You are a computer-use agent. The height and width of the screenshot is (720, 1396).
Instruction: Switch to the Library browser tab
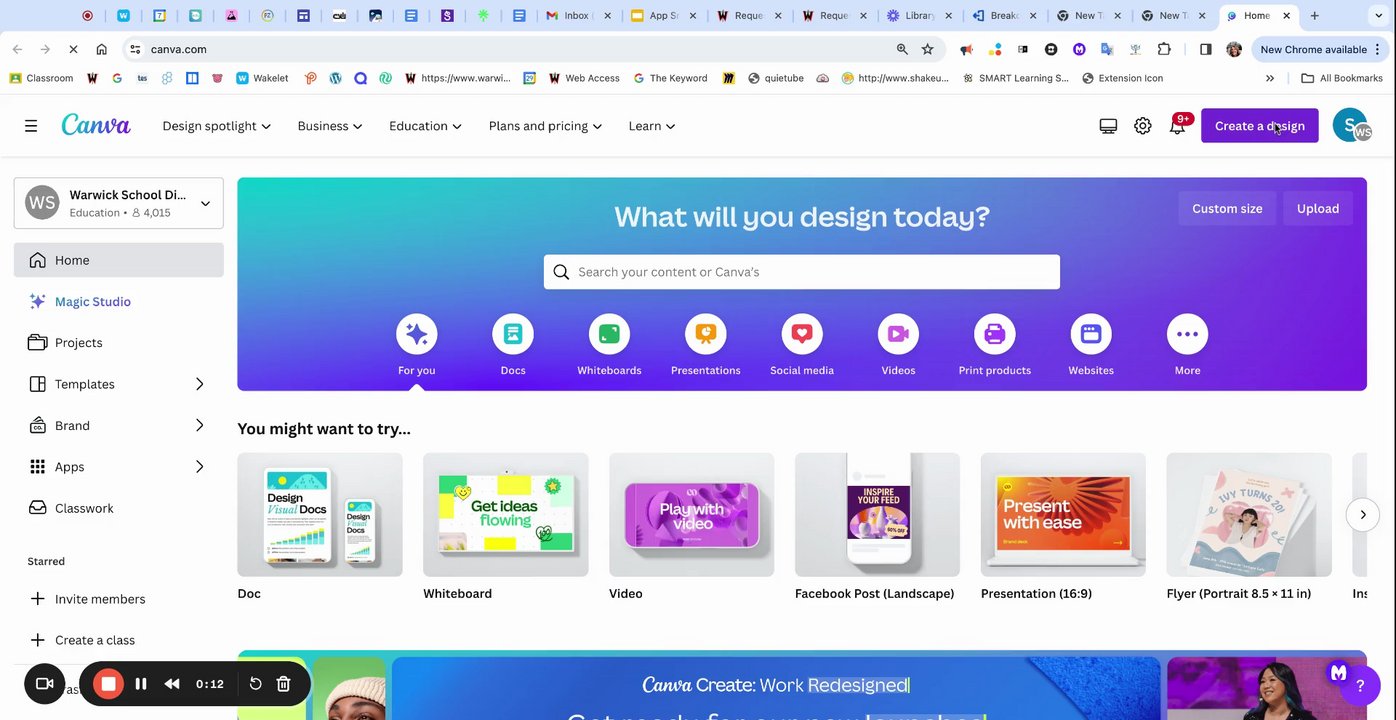919,16
